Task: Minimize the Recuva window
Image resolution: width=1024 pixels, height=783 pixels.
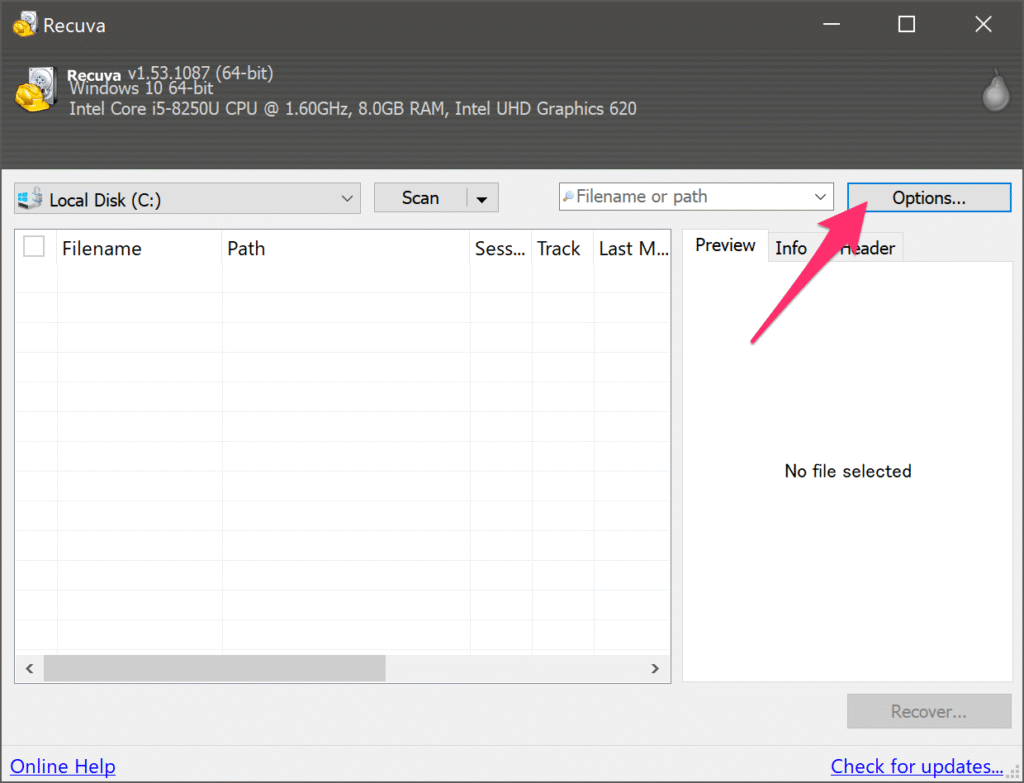Action: (x=831, y=25)
